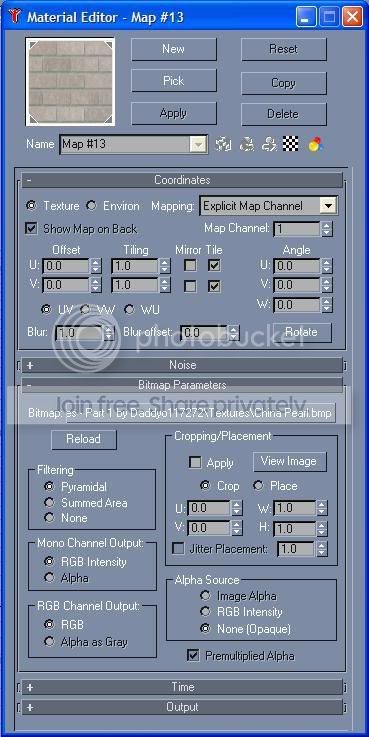Select the UV radio button
Viewport: 369px width, 737px height.
(46, 309)
